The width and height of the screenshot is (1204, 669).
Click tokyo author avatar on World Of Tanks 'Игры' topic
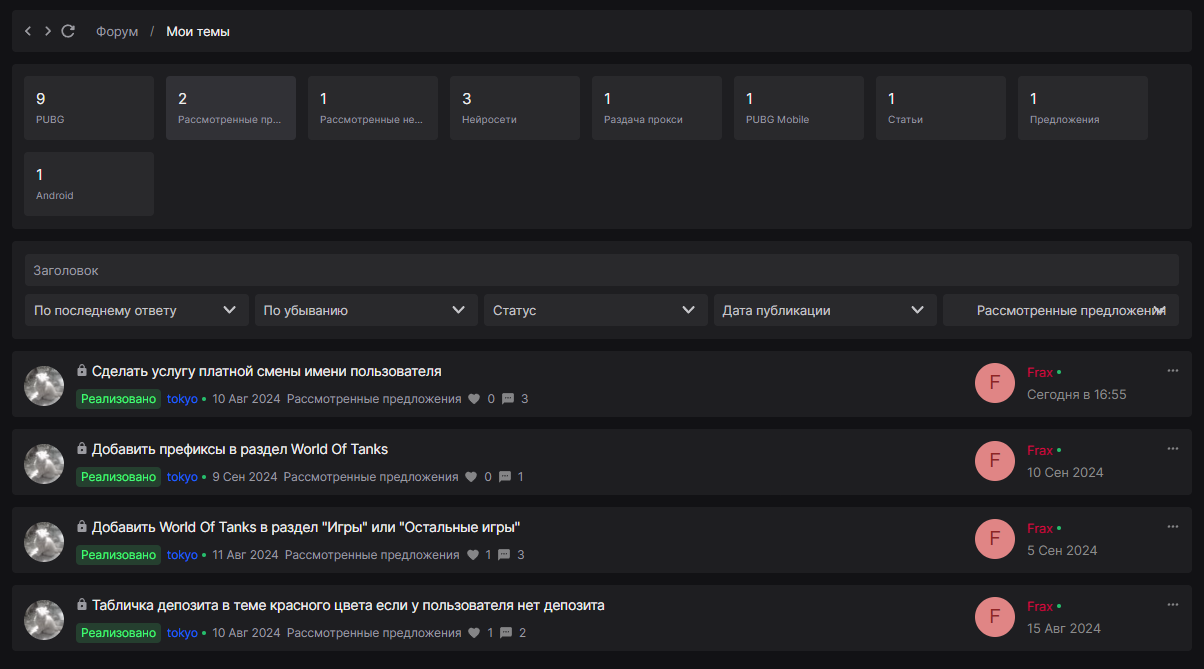click(44, 541)
